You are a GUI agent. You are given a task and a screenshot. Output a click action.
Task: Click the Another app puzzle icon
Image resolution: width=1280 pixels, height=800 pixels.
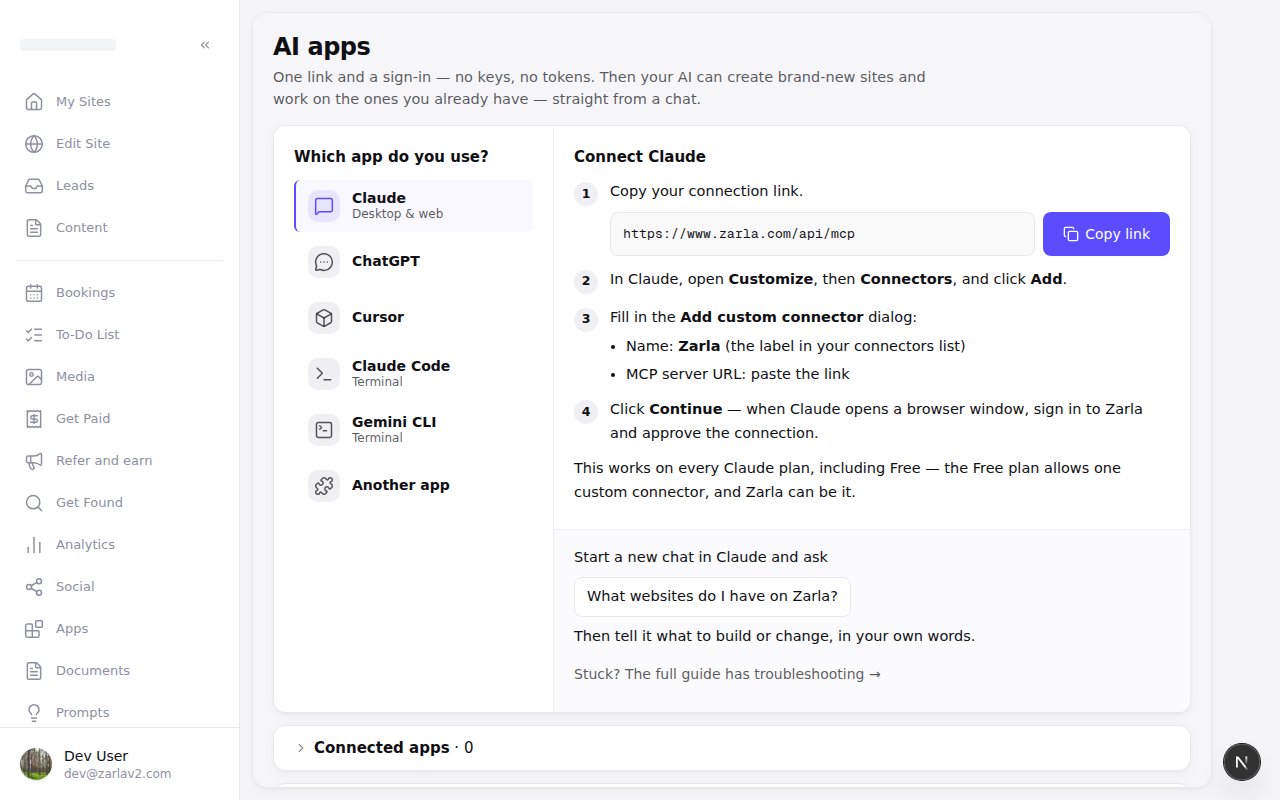pyautogui.click(x=324, y=486)
